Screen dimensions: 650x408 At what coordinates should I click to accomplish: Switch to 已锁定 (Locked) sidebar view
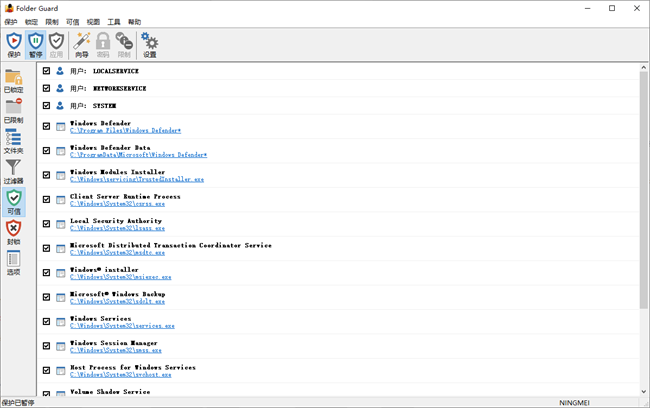(x=13, y=81)
